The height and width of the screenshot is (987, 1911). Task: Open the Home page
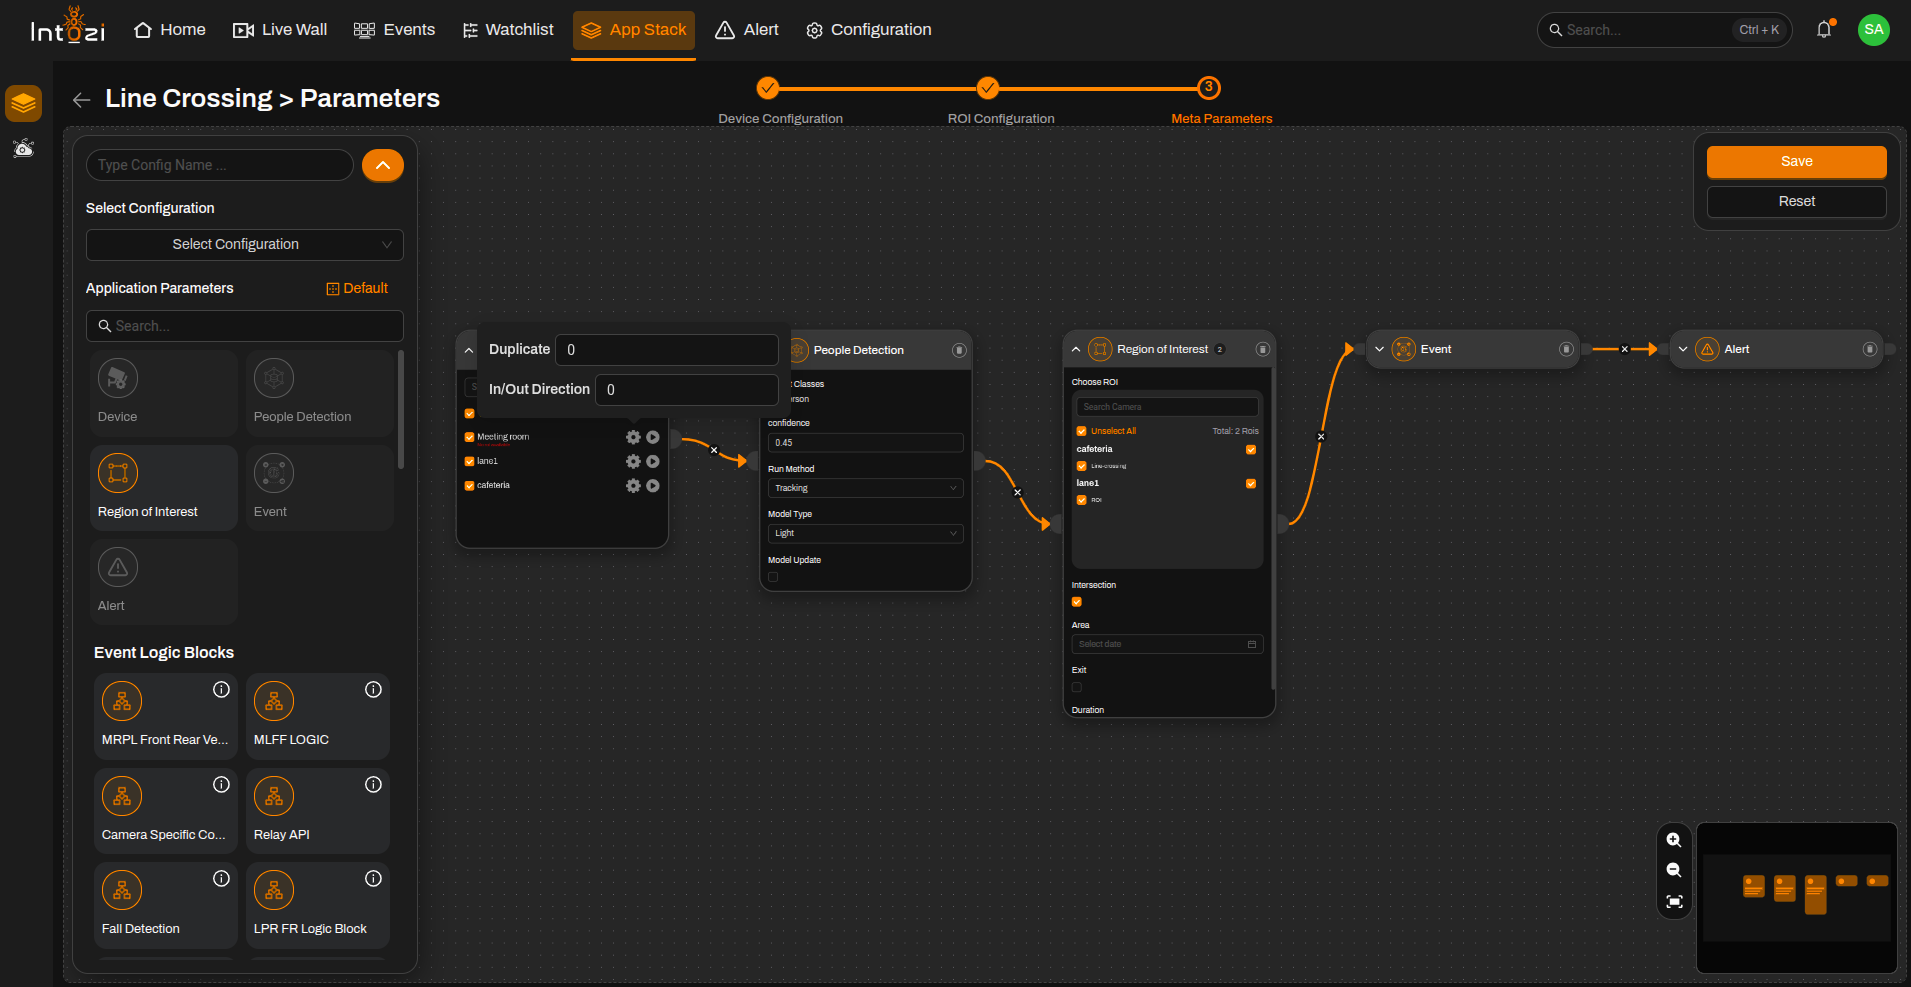(x=170, y=30)
